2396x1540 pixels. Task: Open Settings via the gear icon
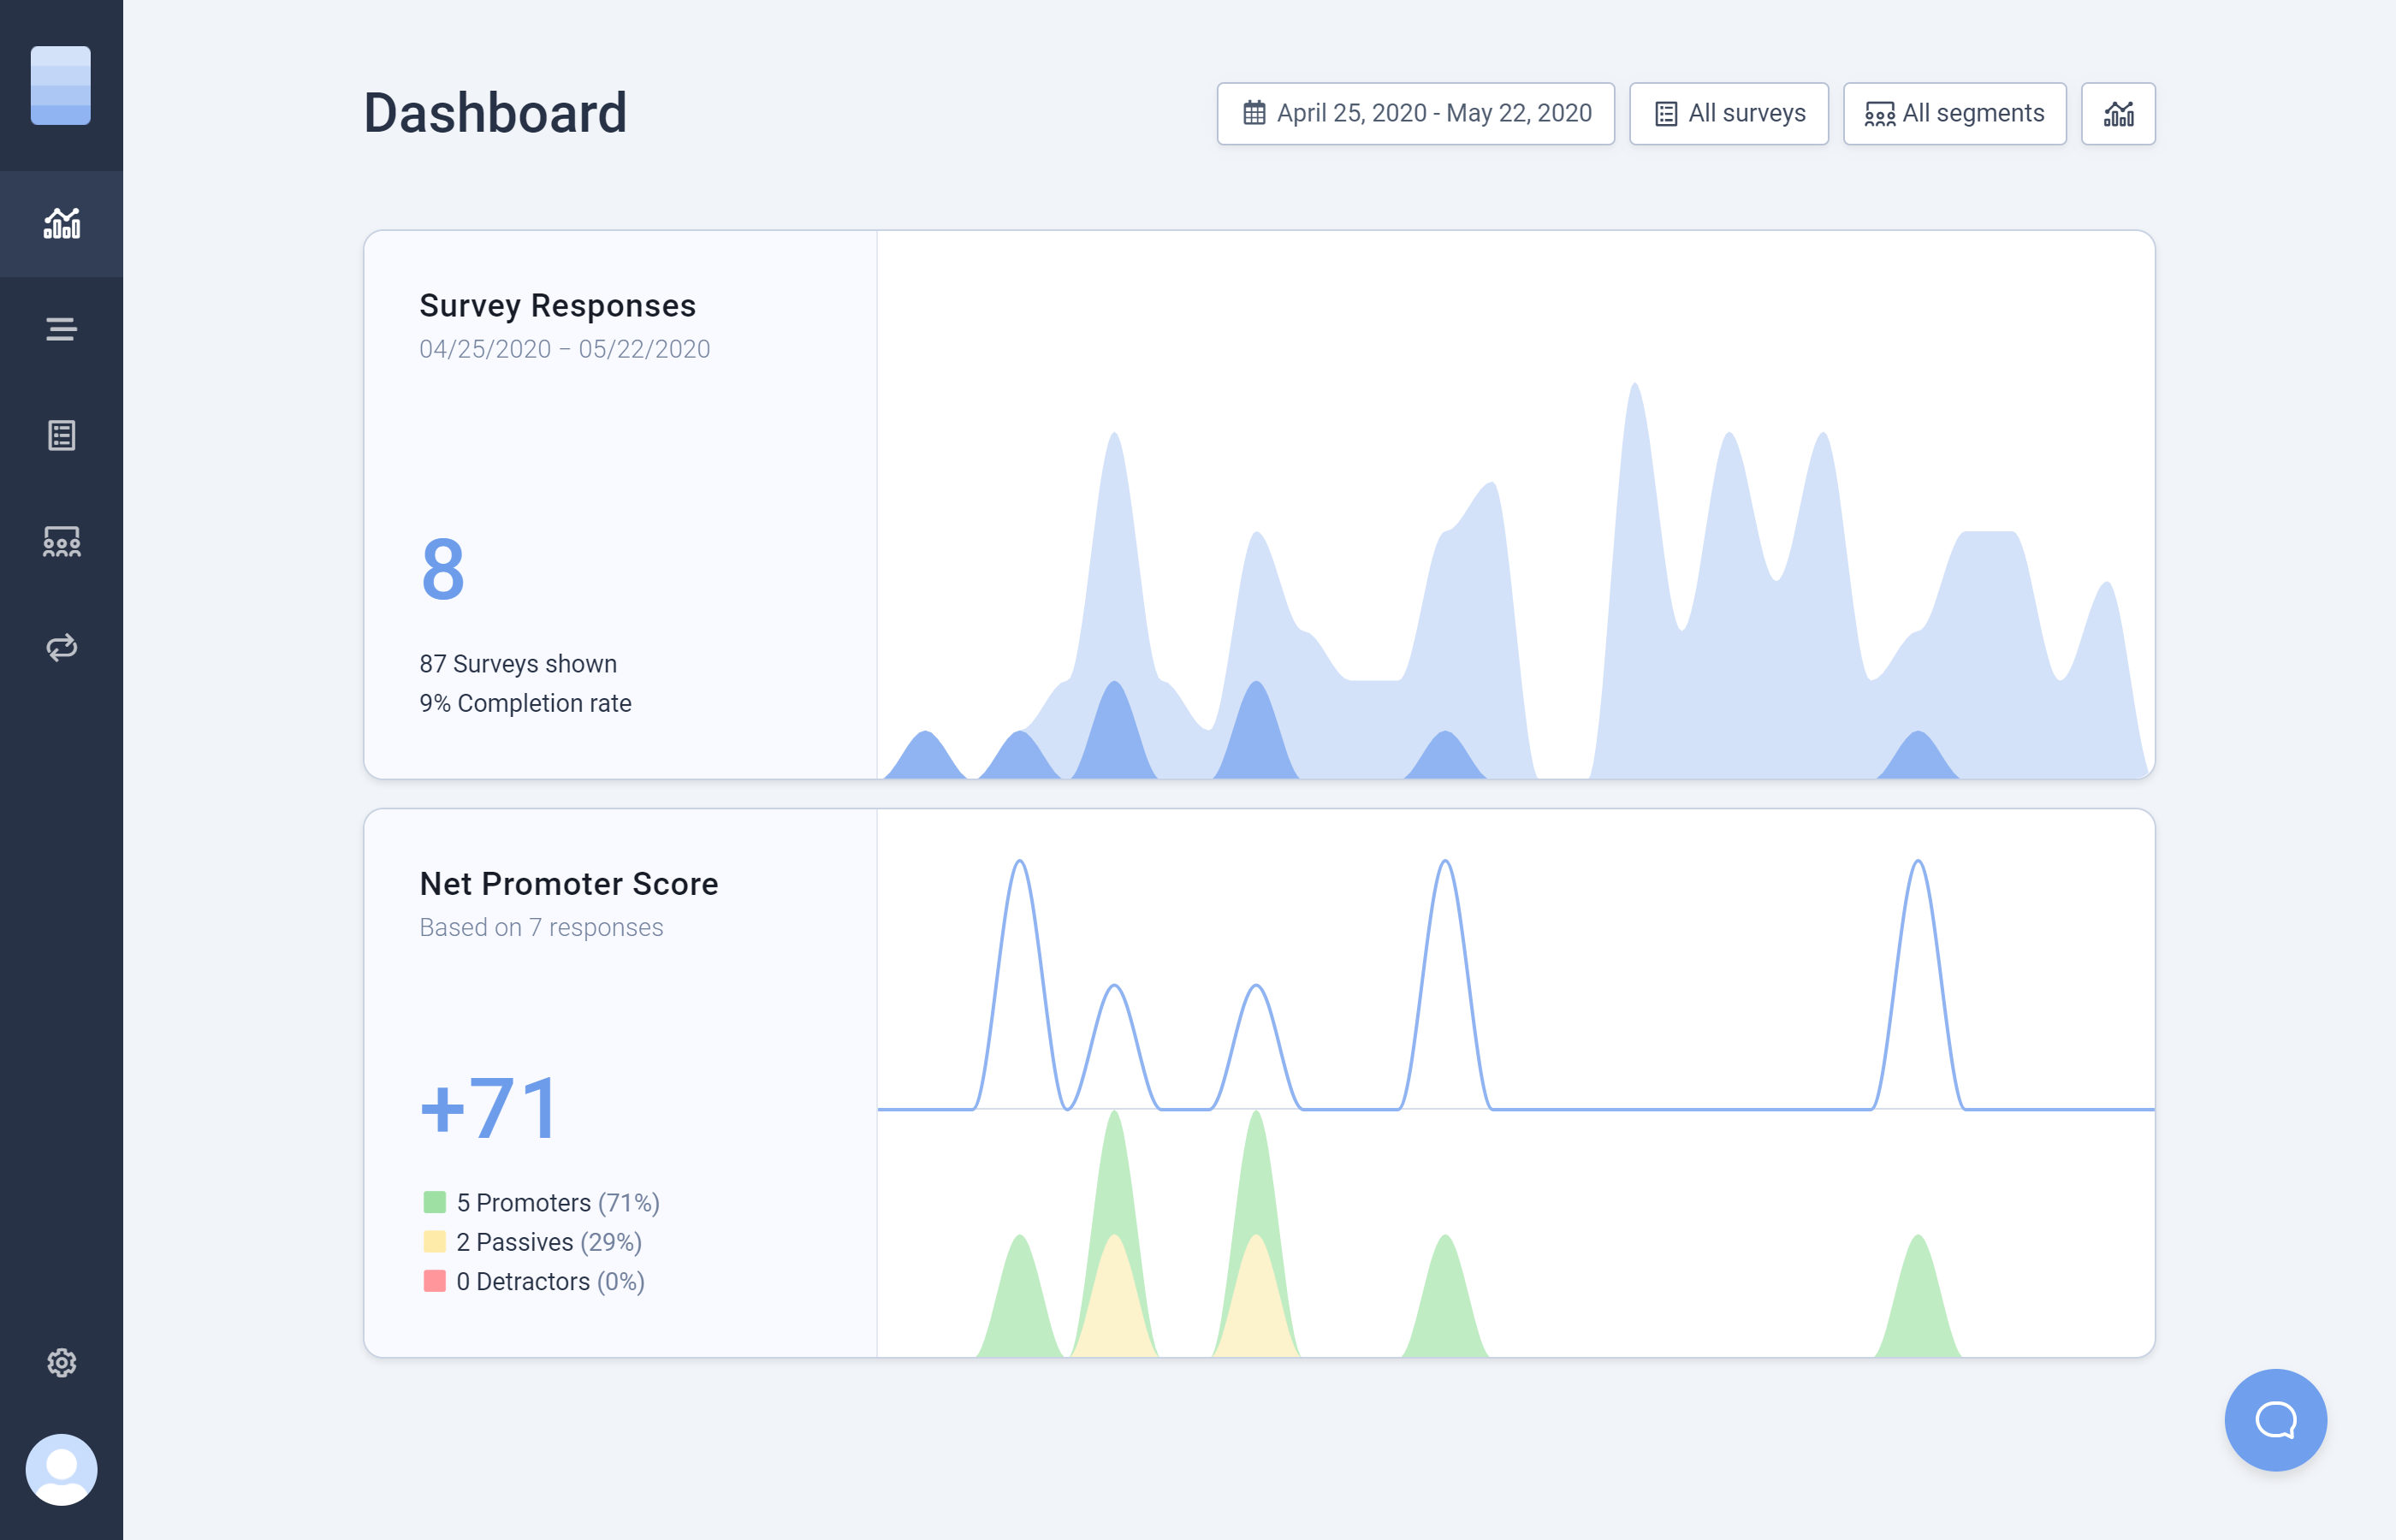[61, 1362]
